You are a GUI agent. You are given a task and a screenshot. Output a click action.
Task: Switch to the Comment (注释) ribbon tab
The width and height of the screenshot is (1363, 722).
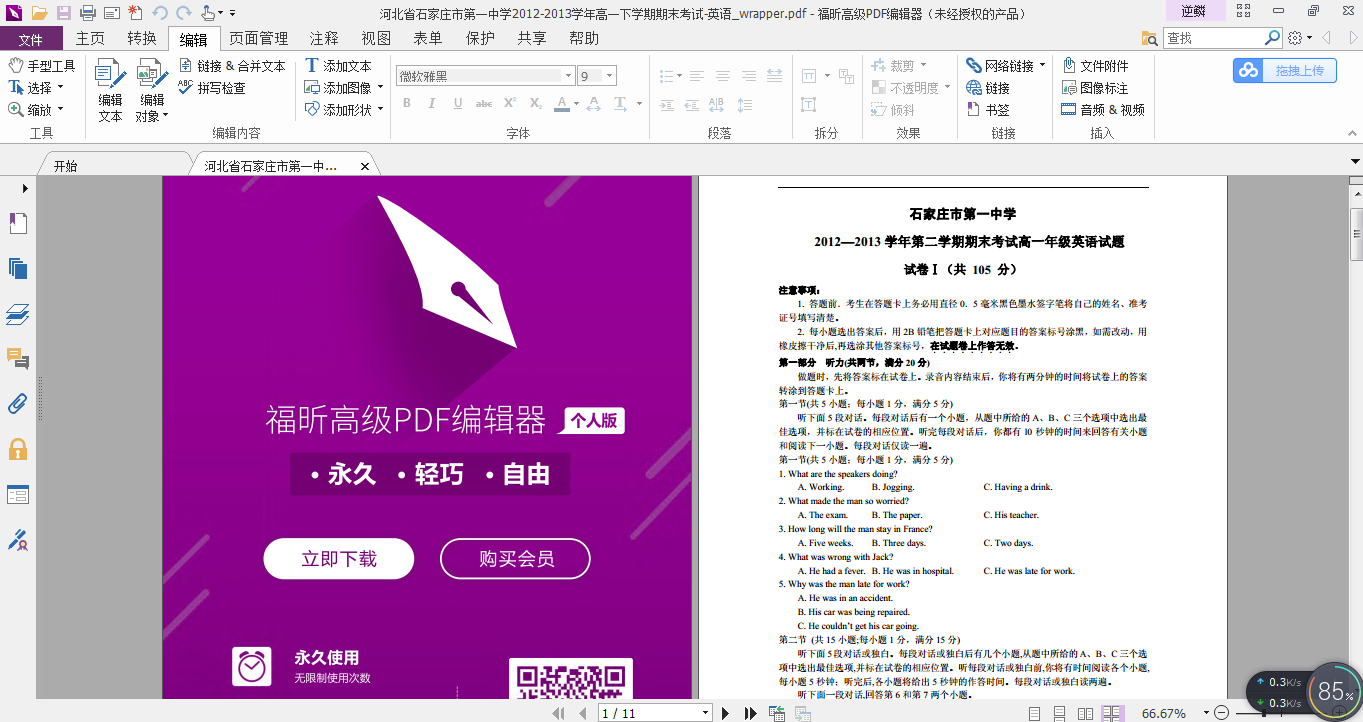pyautogui.click(x=324, y=39)
